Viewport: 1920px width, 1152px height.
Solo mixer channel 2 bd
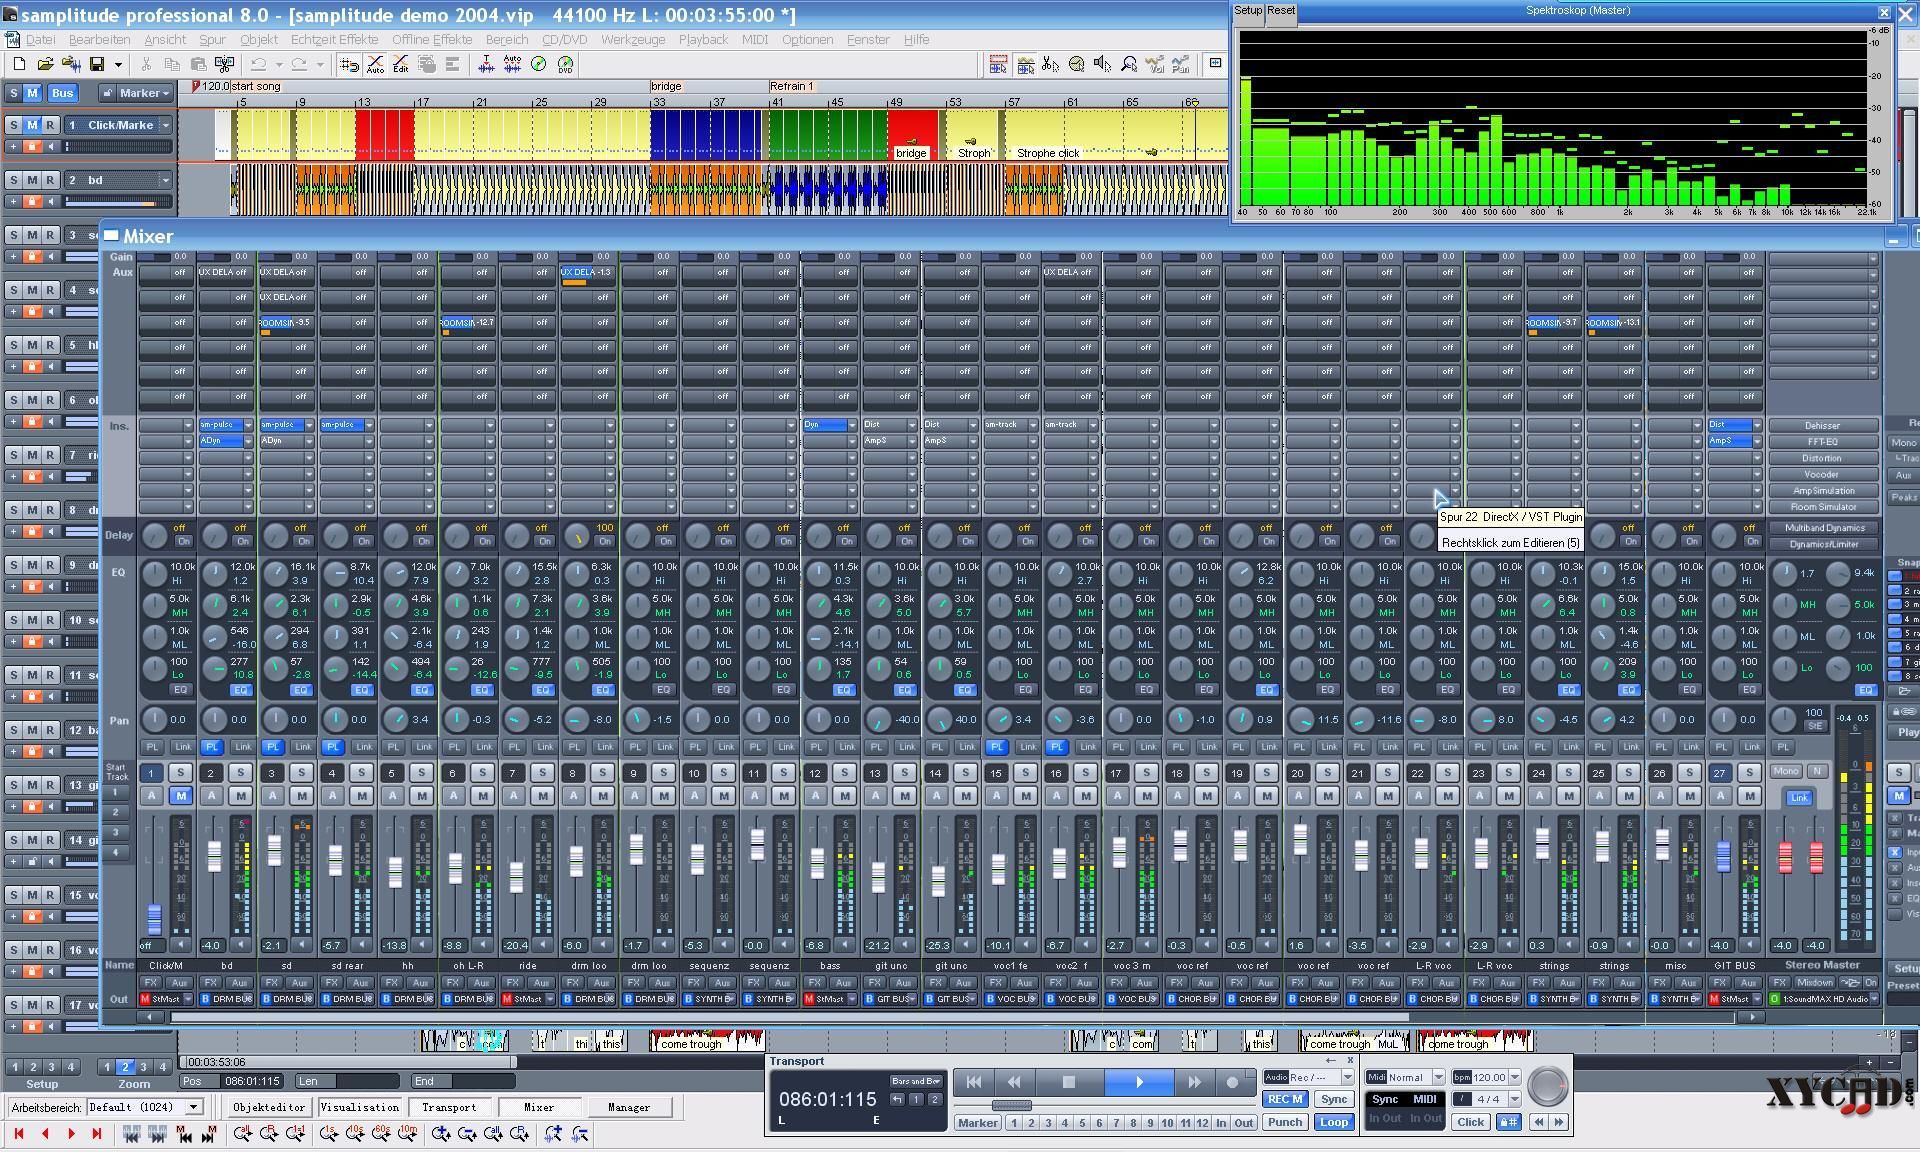pyautogui.click(x=240, y=773)
